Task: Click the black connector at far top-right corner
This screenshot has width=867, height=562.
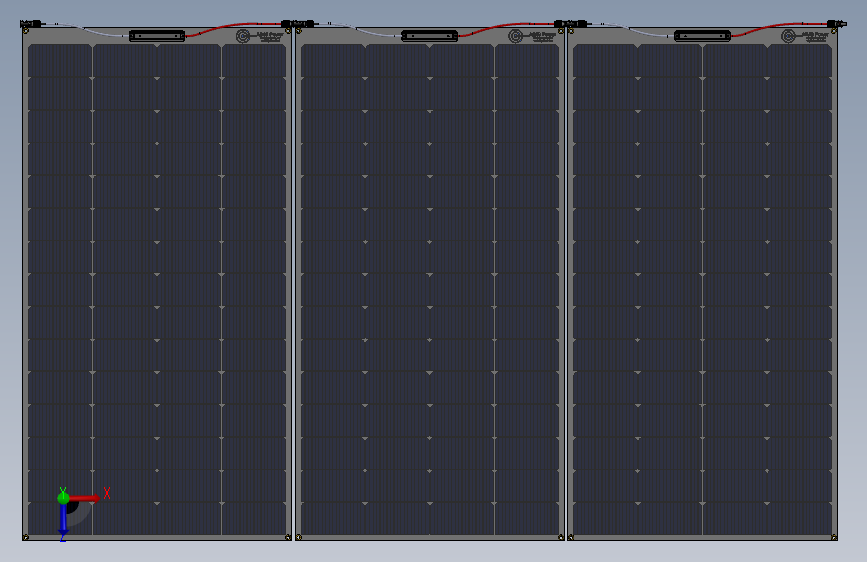Action: 836,24
